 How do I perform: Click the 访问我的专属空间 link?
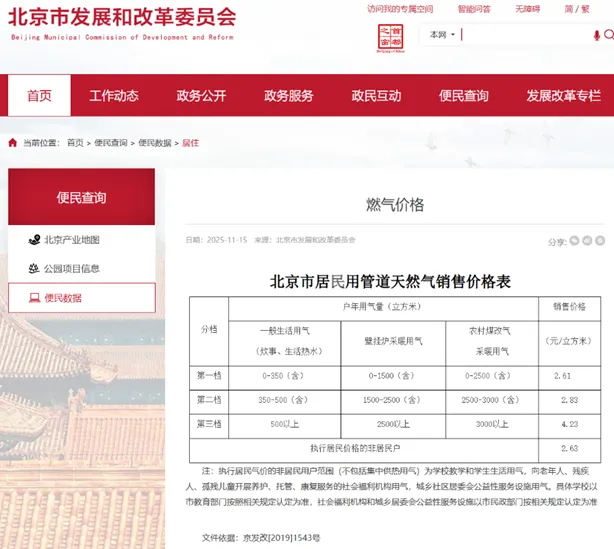[400, 9]
